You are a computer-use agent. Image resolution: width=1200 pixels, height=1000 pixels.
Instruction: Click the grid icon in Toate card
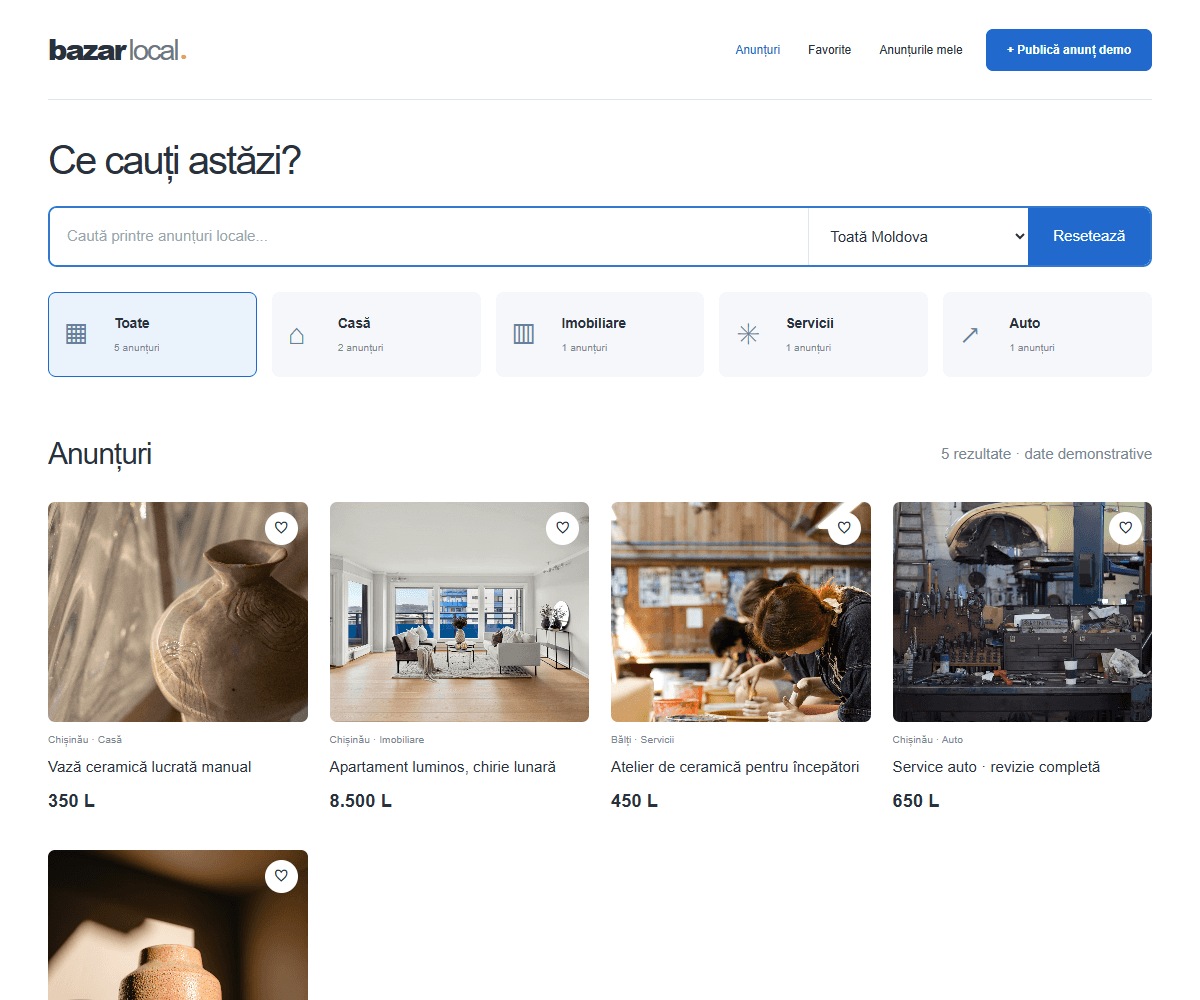(x=76, y=334)
